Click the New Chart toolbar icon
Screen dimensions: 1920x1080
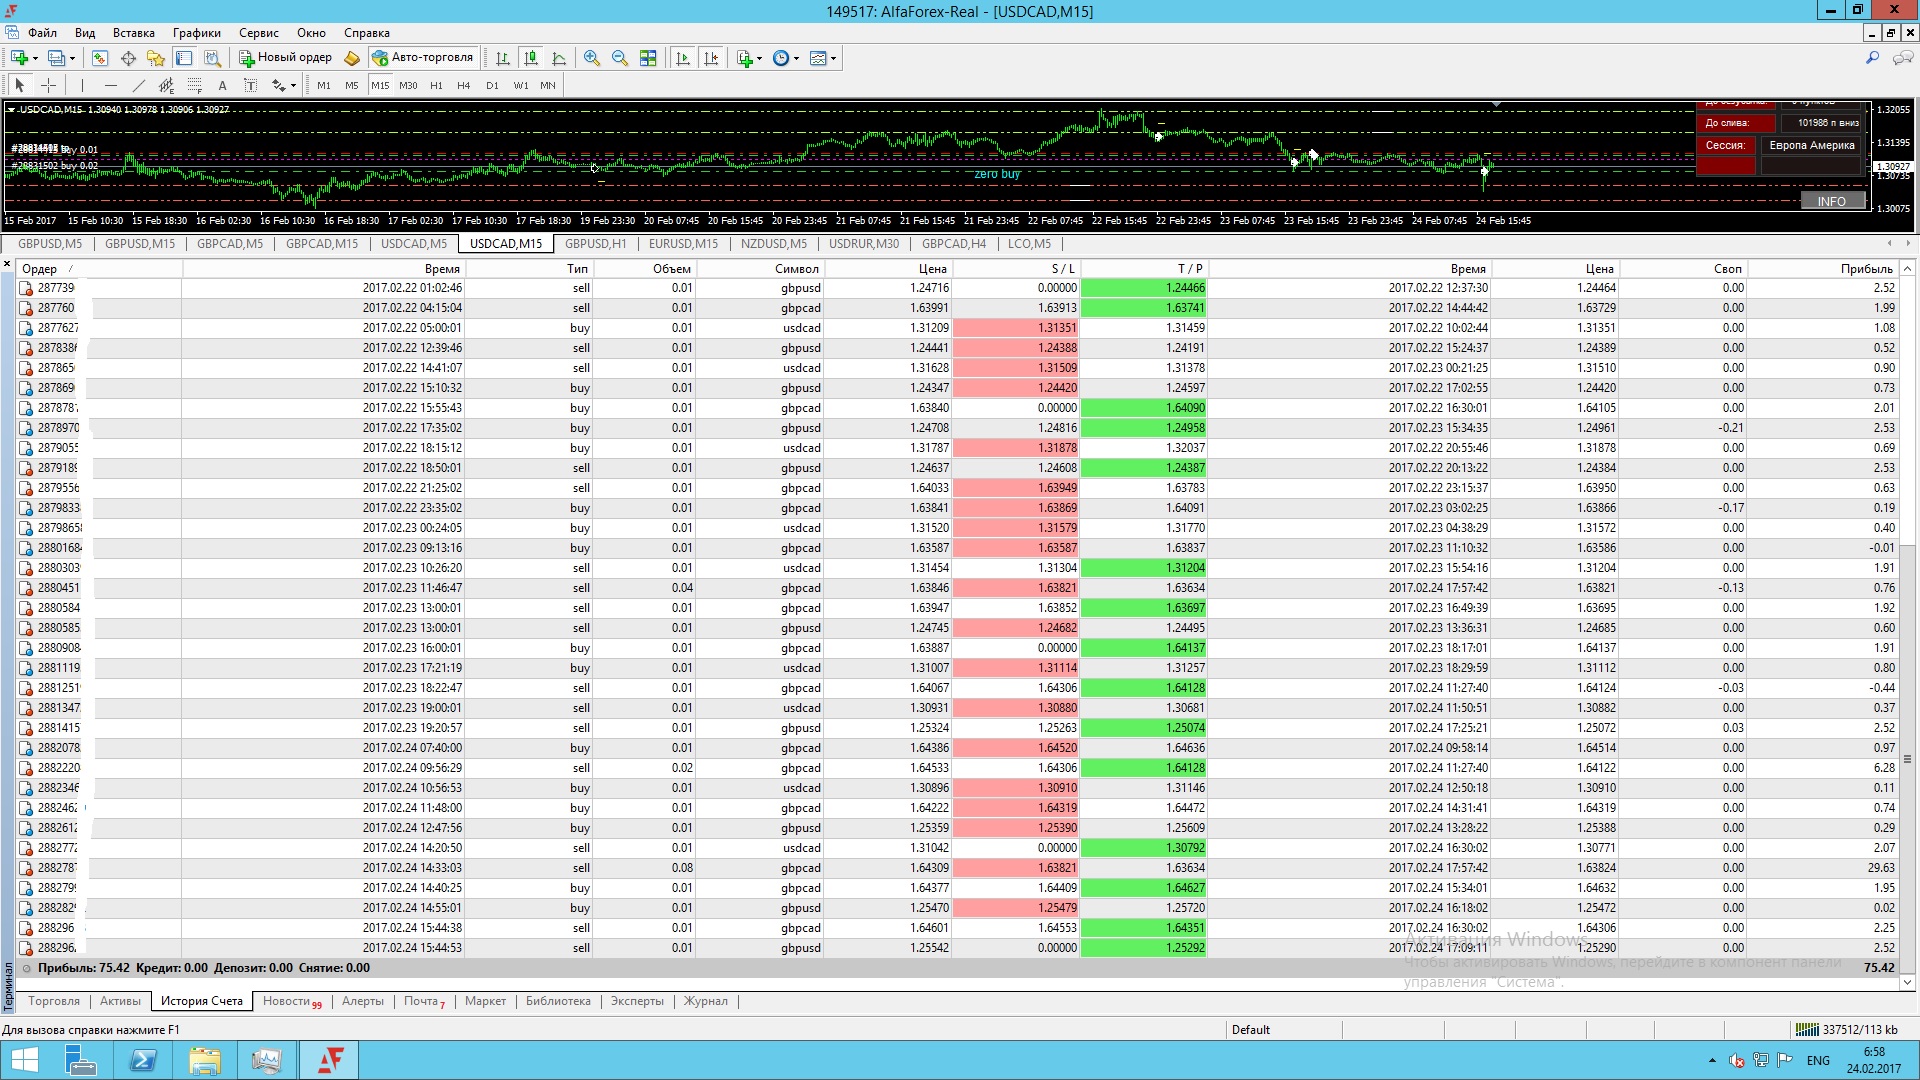click(x=20, y=58)
